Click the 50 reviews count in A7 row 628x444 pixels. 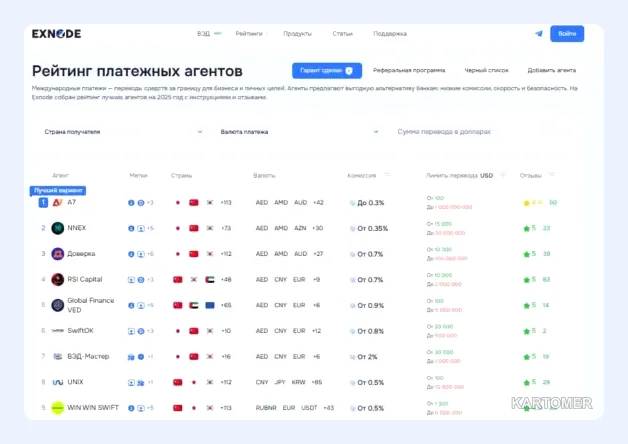[553, 203]
